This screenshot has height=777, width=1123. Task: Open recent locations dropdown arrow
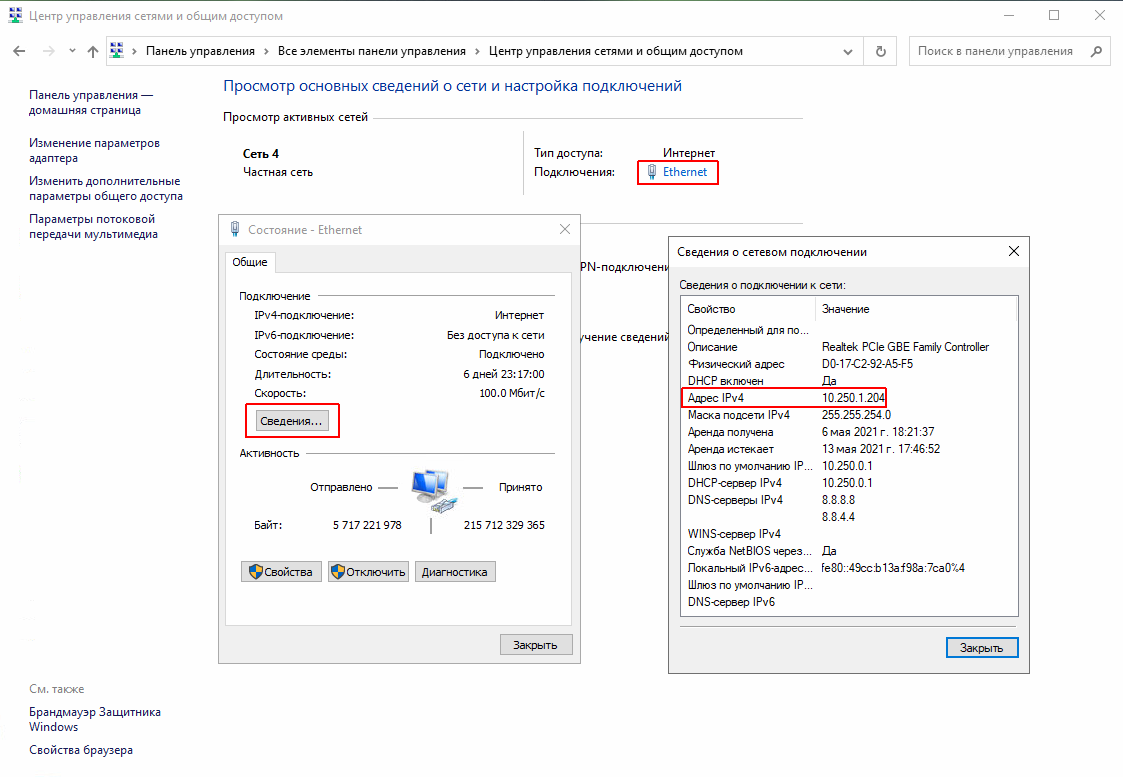[72, 51]
